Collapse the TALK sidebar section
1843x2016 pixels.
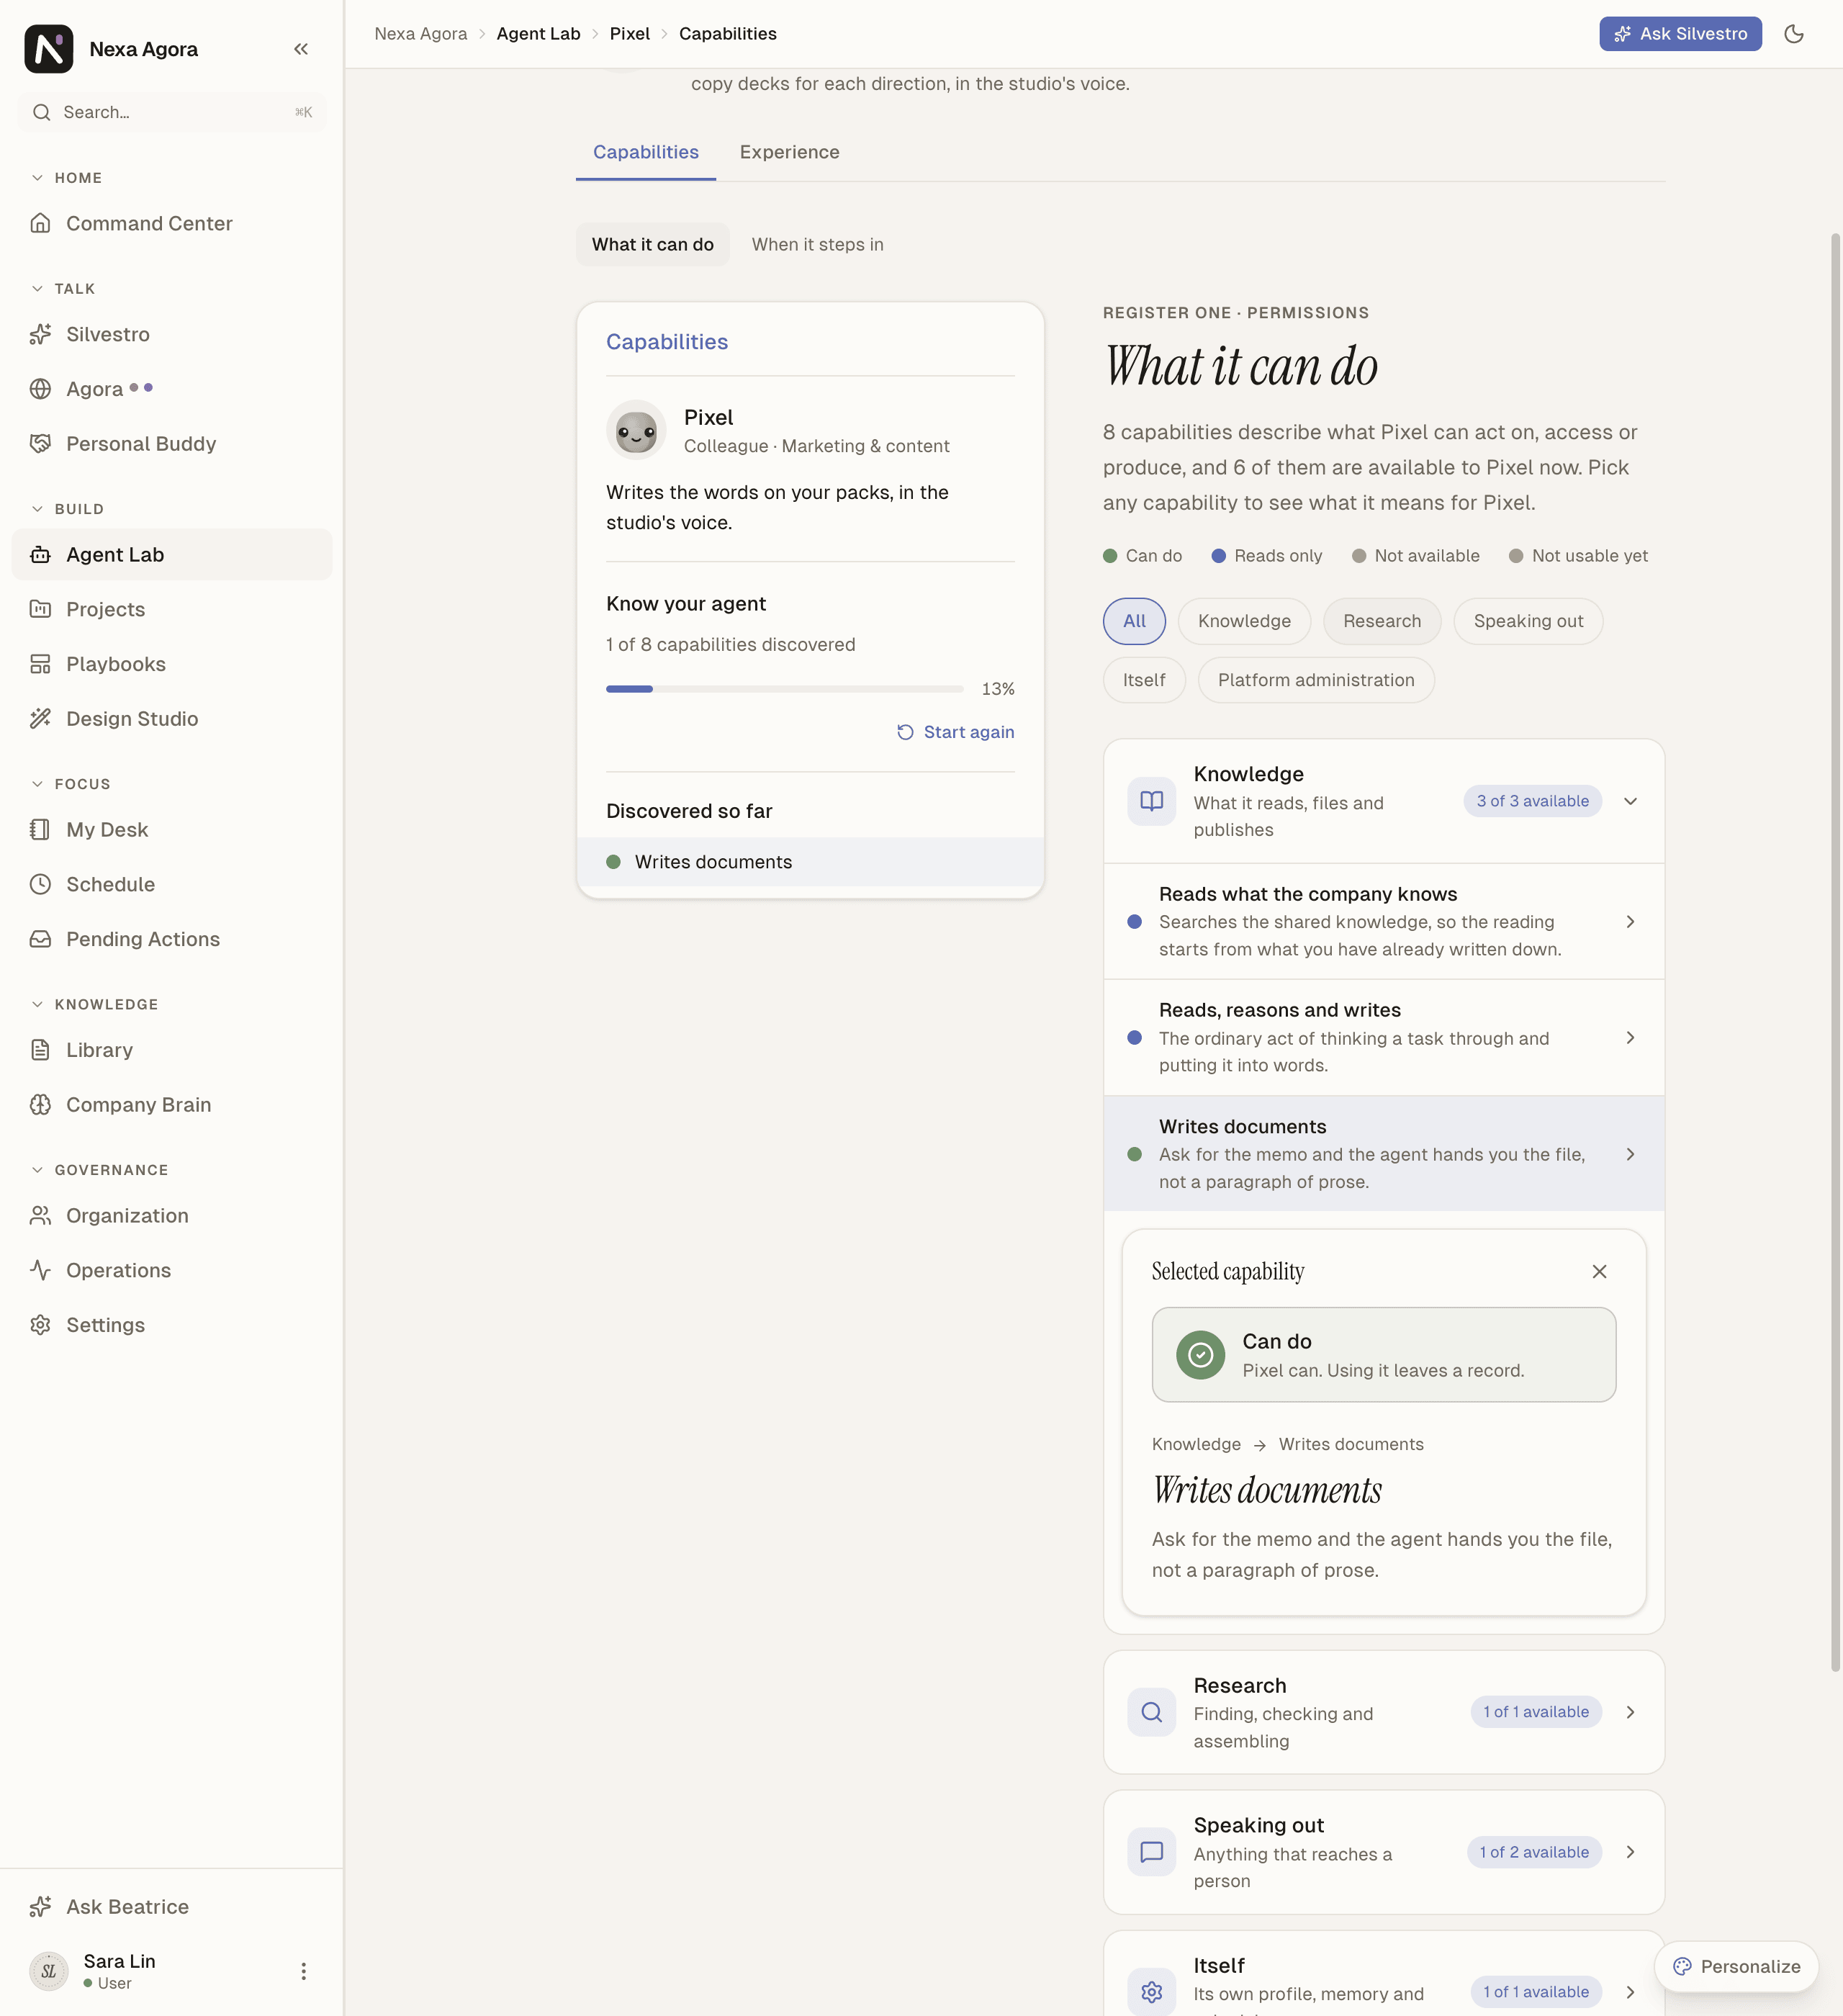(x=63, y=289)
